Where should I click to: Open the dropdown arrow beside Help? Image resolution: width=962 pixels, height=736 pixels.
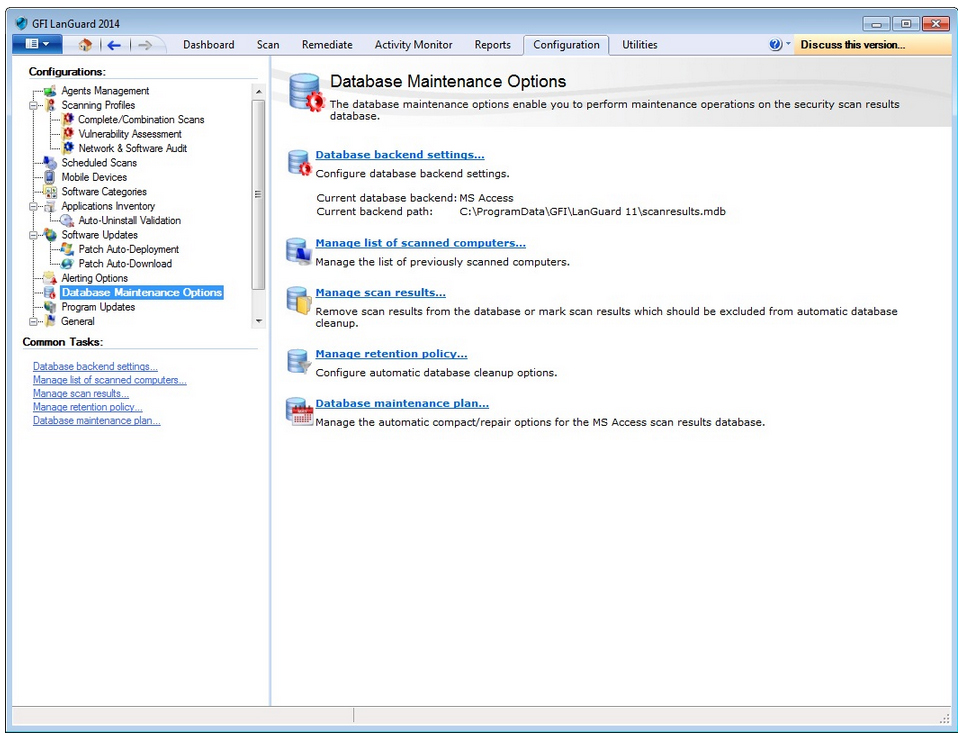(788, 44)
